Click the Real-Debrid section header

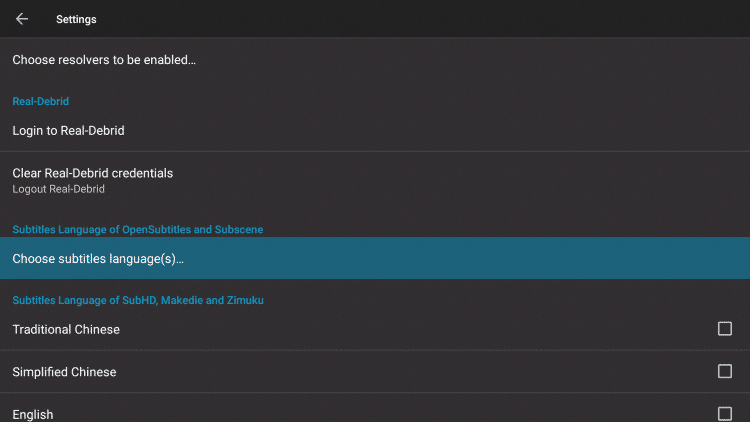[x=41, y=101]
